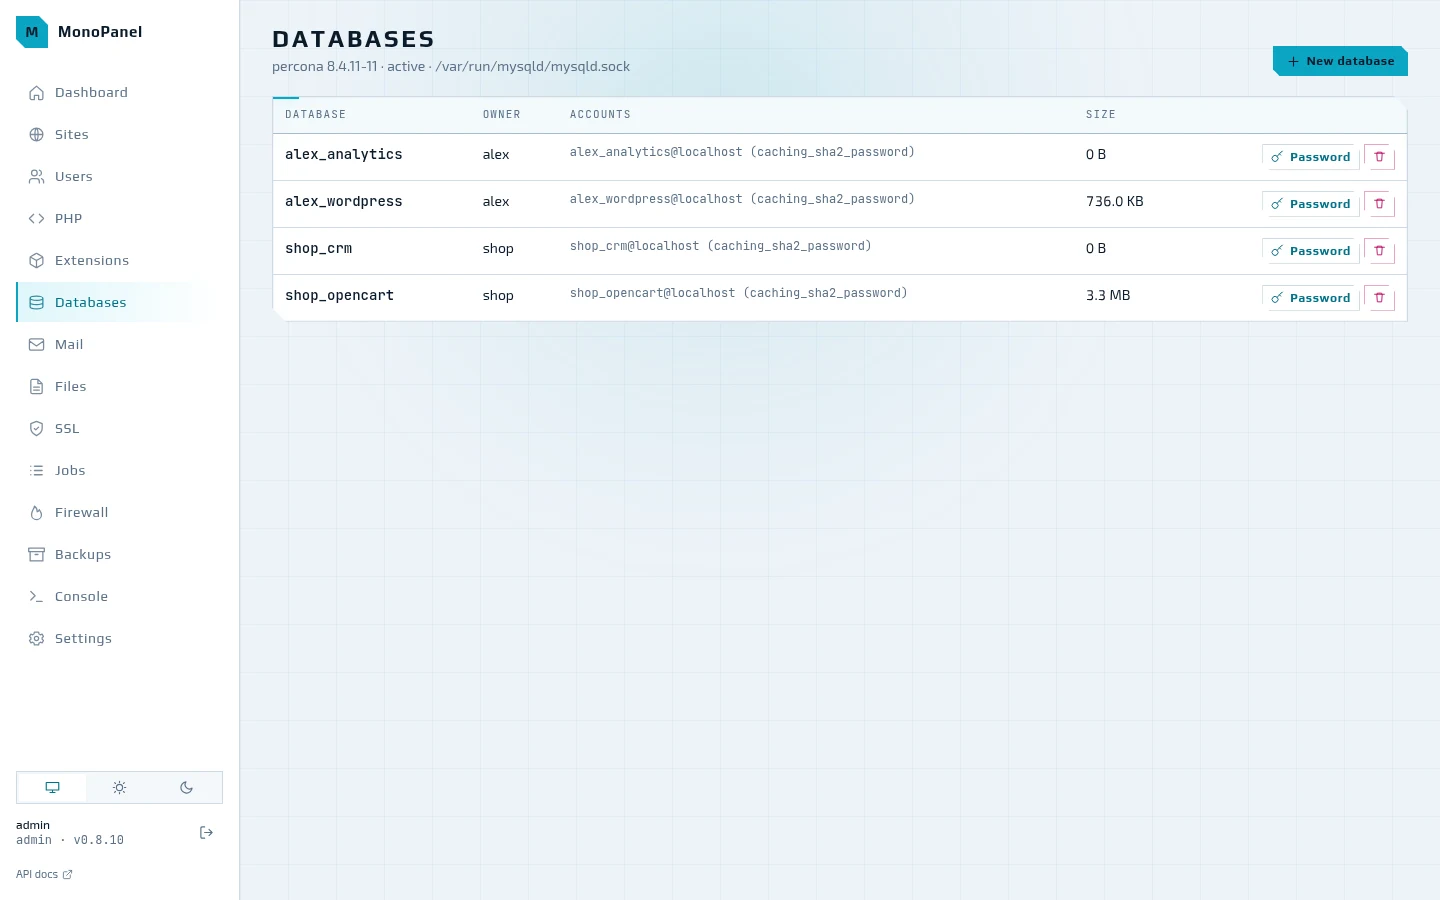Open the SSL shield icon
This screenshot has width=1440, height=900.
(37, 429)
